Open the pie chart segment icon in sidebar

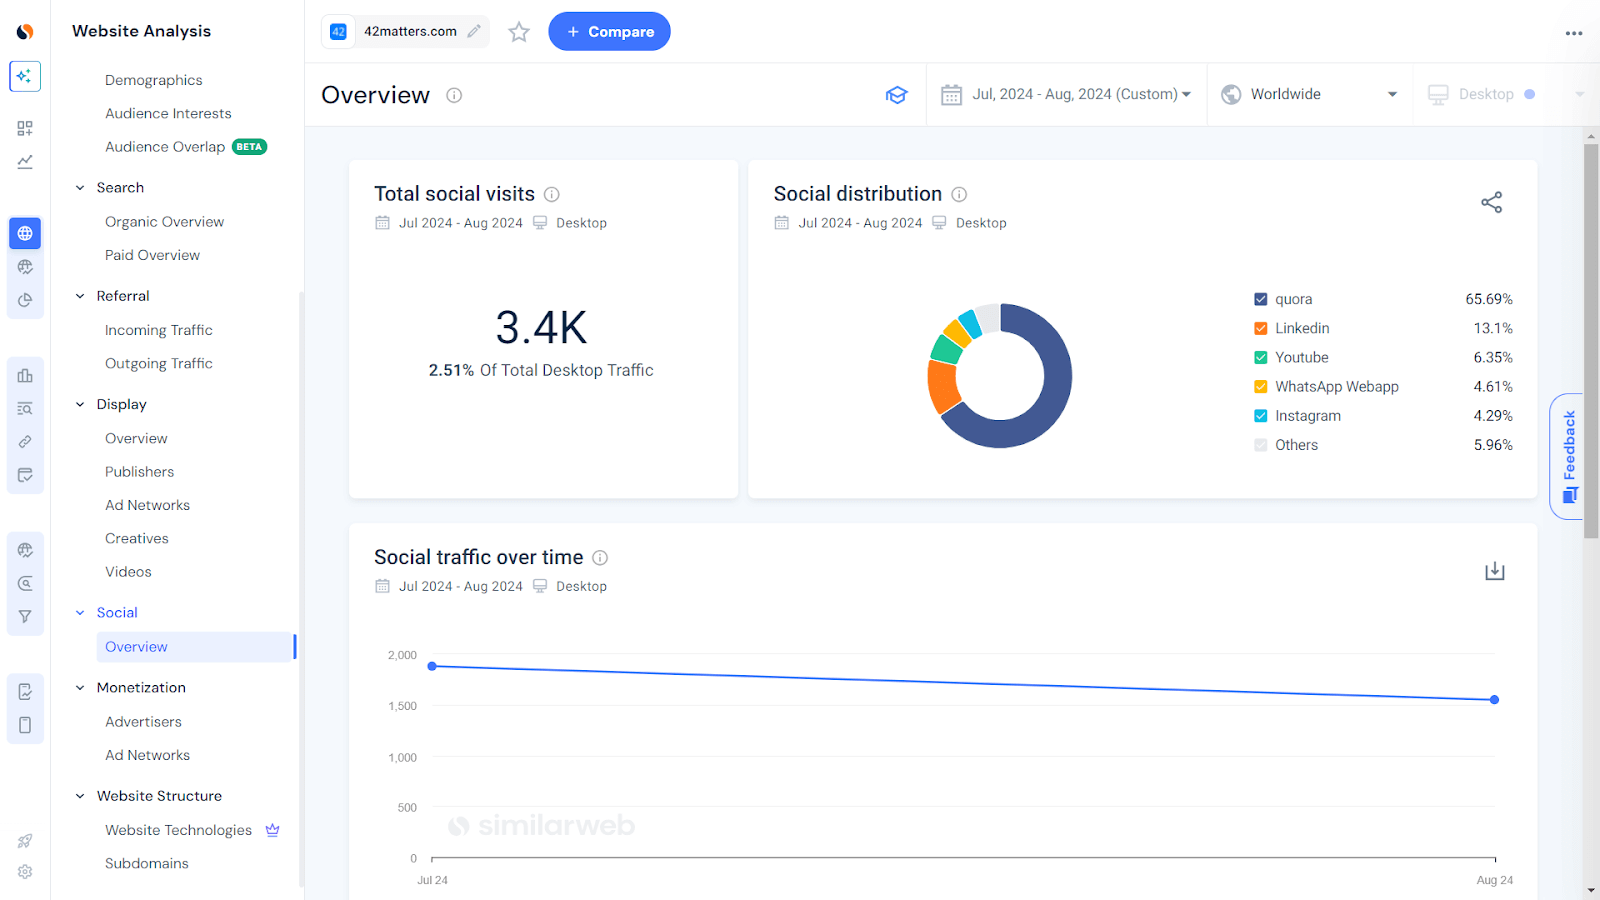pyautogui.click(x=25, y=300)
